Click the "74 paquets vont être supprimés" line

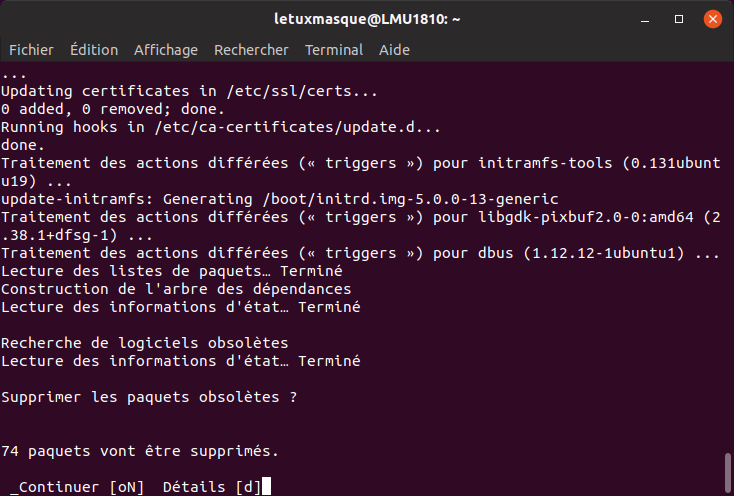(140, 451)
